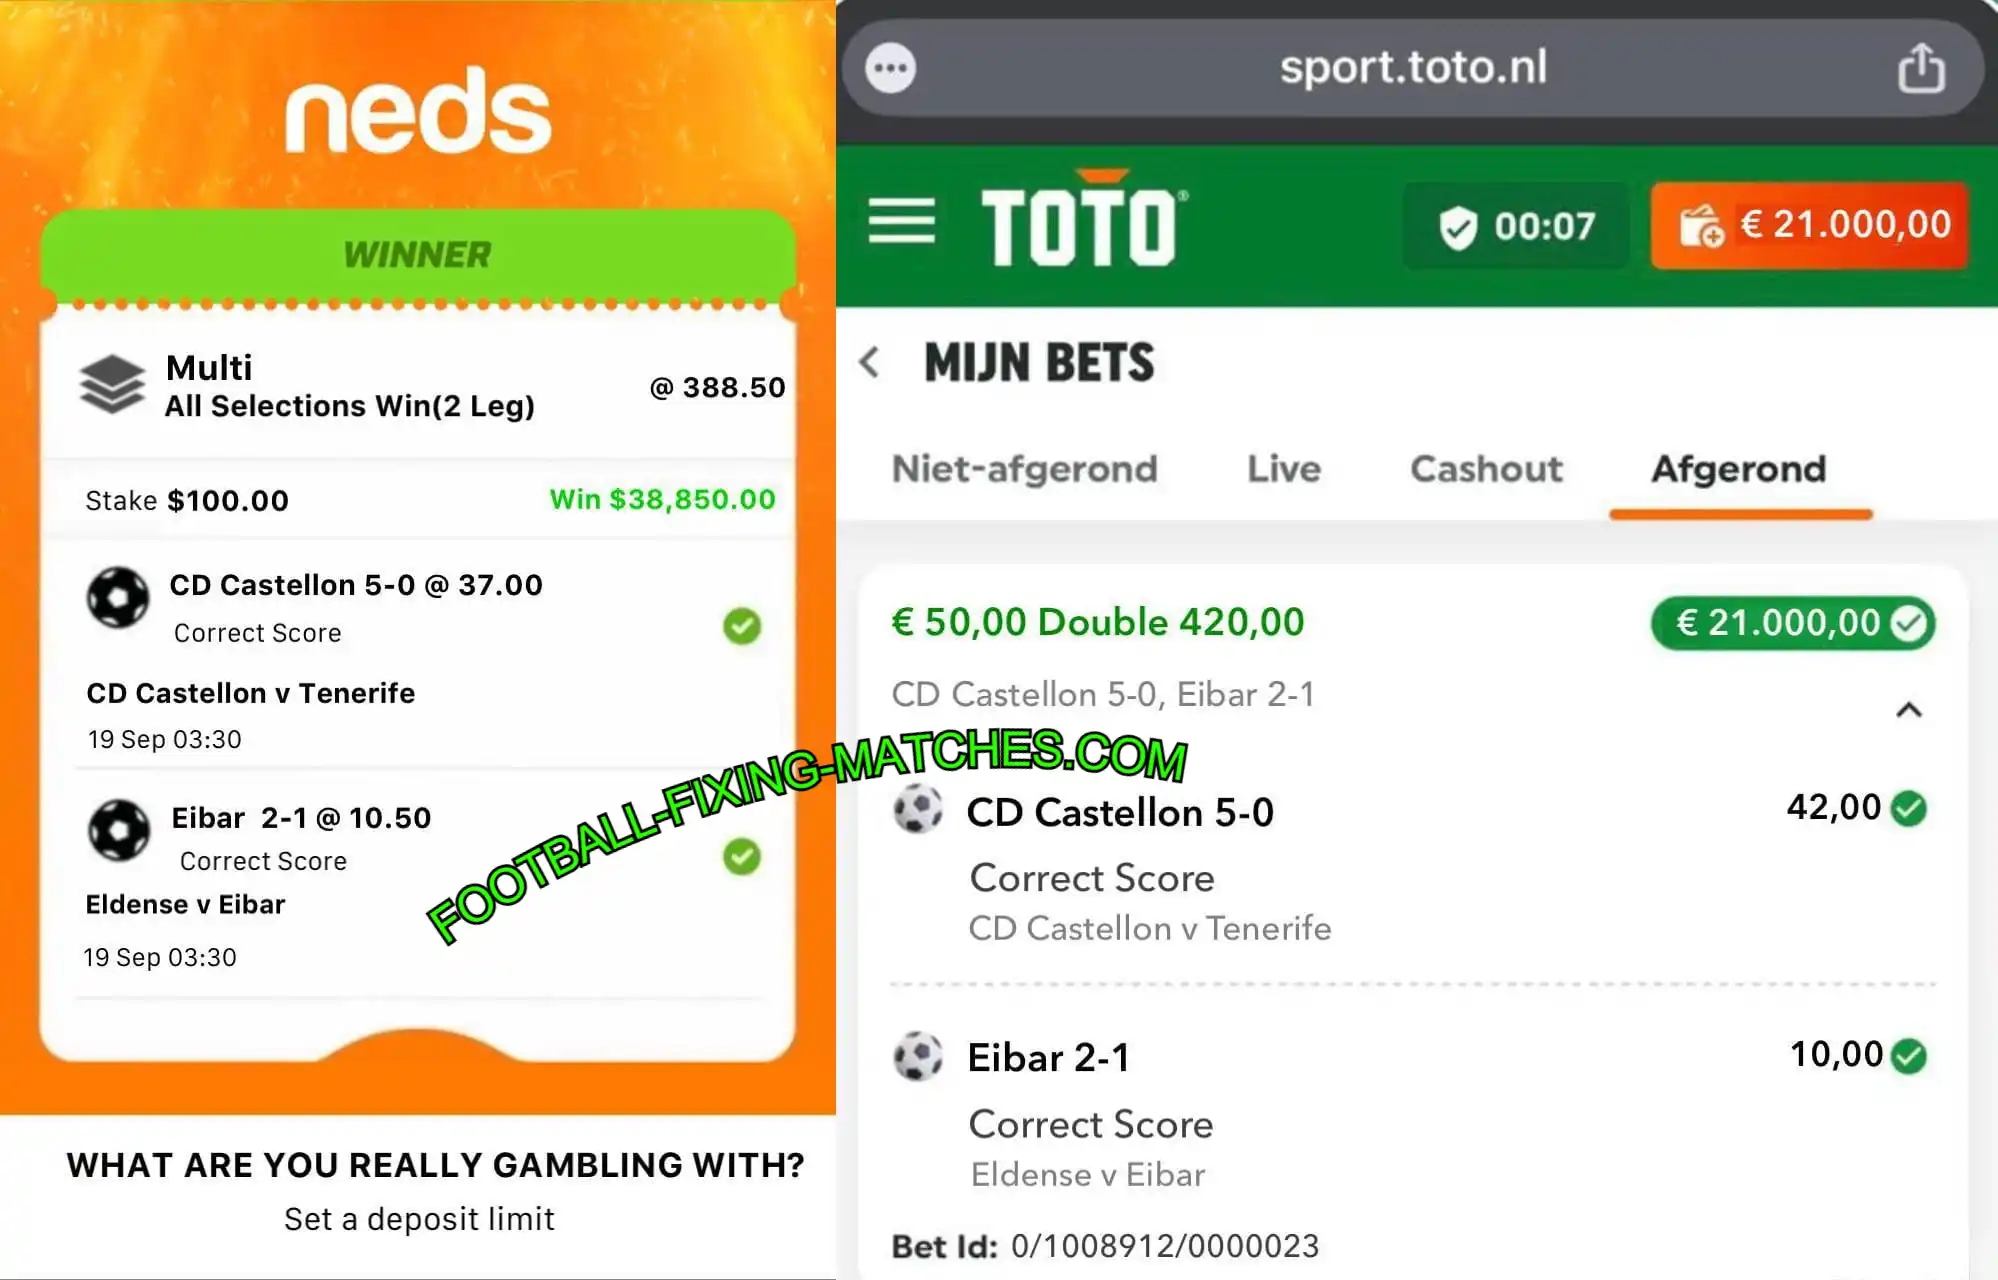The height and width of the screenshot is (1280, 1998).
Task: Go back with the Mijn Bets arrow
Action: point(869,362)
